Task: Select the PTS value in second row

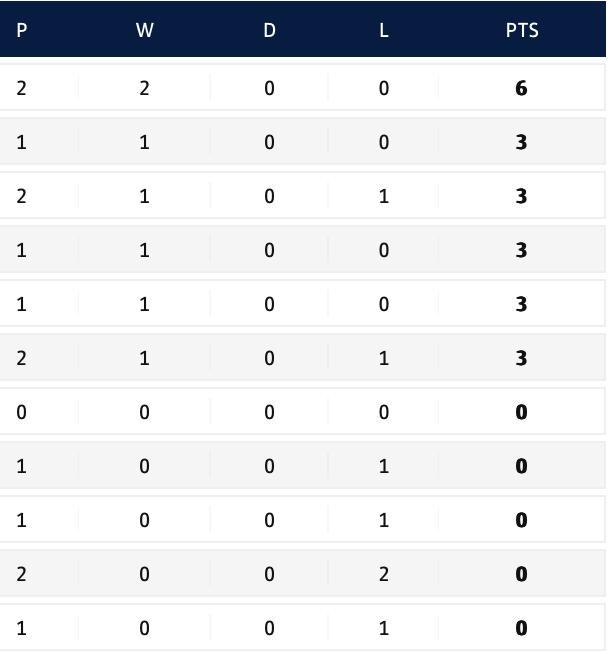Action: click(x=521, y=142)
